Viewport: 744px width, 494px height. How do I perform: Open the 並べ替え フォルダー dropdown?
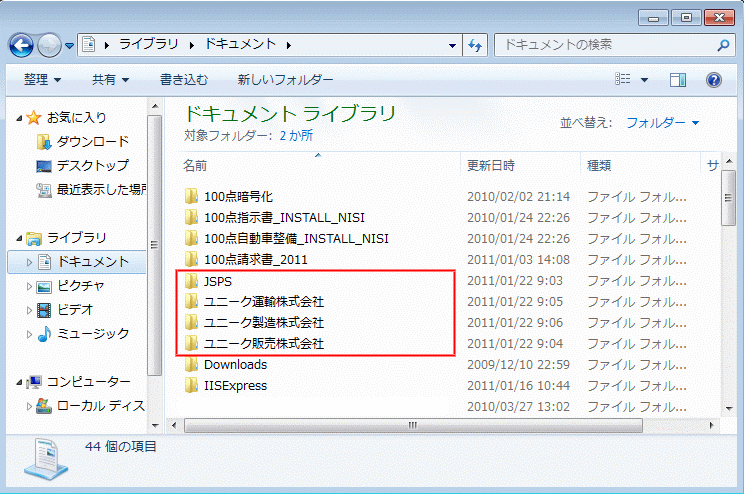tap(662, 122)
